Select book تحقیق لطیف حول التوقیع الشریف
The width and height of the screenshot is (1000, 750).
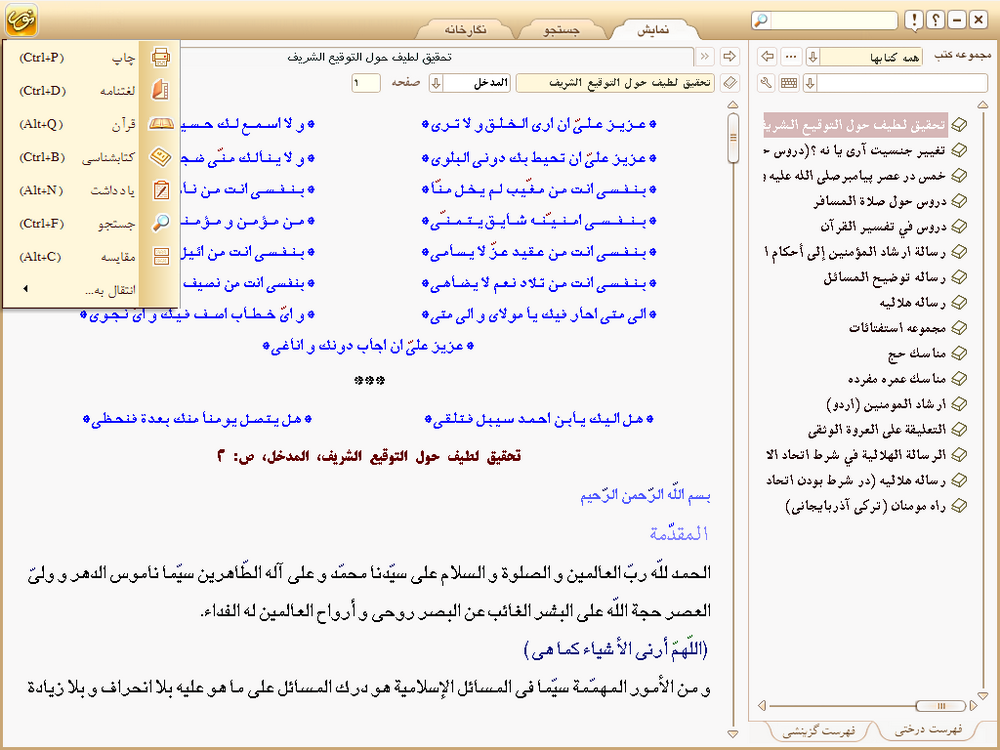click(x=855, y=125)
